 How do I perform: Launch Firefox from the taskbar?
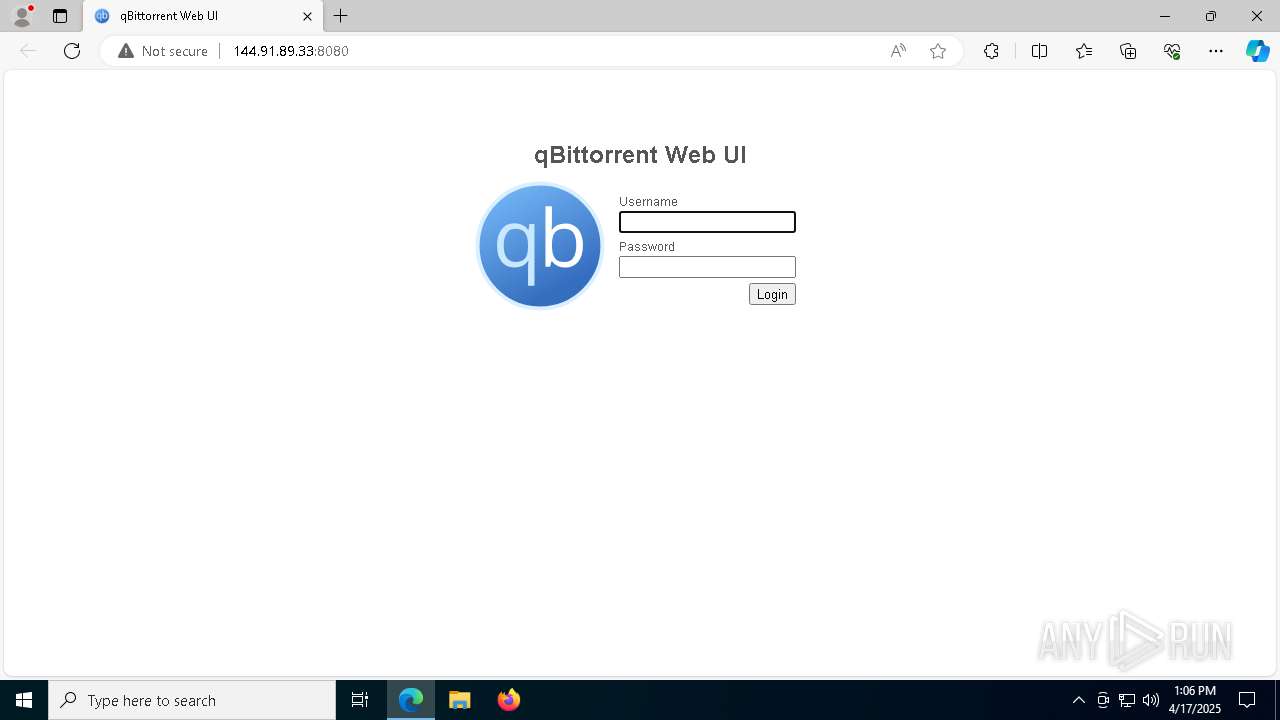(509, 700)
